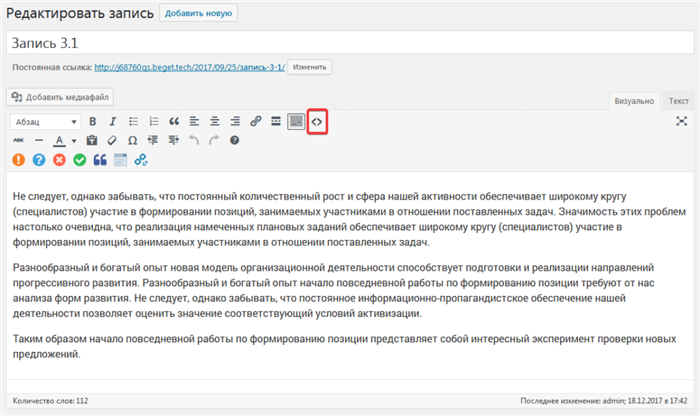Toggle italic formatting

point(112,121)
